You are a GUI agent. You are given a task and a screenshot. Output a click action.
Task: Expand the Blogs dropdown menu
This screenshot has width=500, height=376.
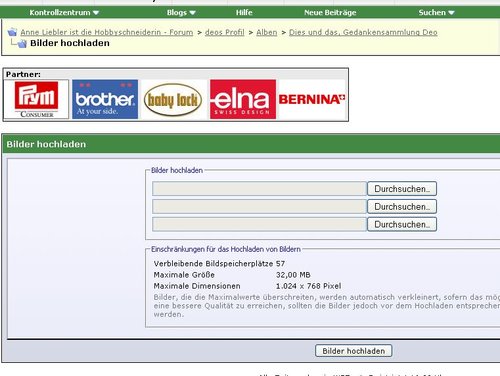tap(181, 13)
